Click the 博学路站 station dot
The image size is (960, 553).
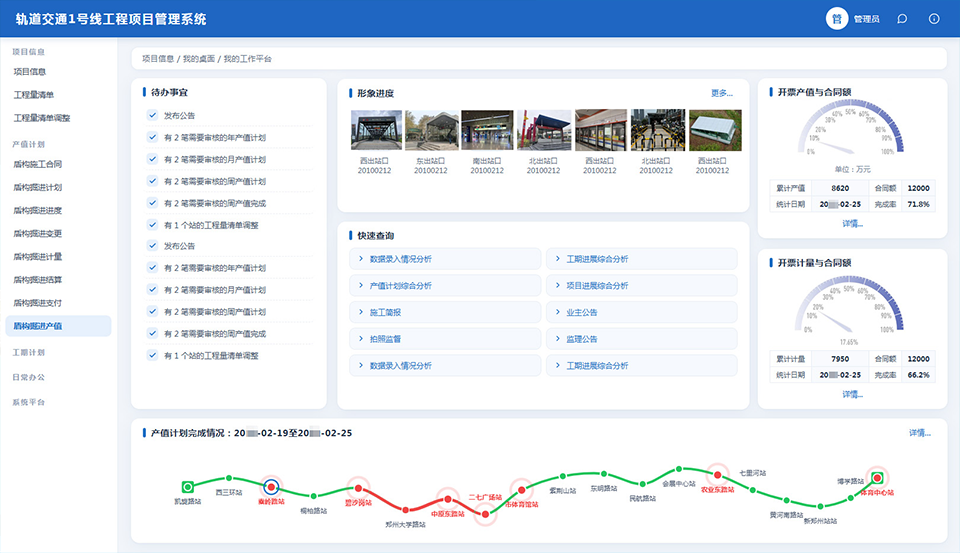850,498
